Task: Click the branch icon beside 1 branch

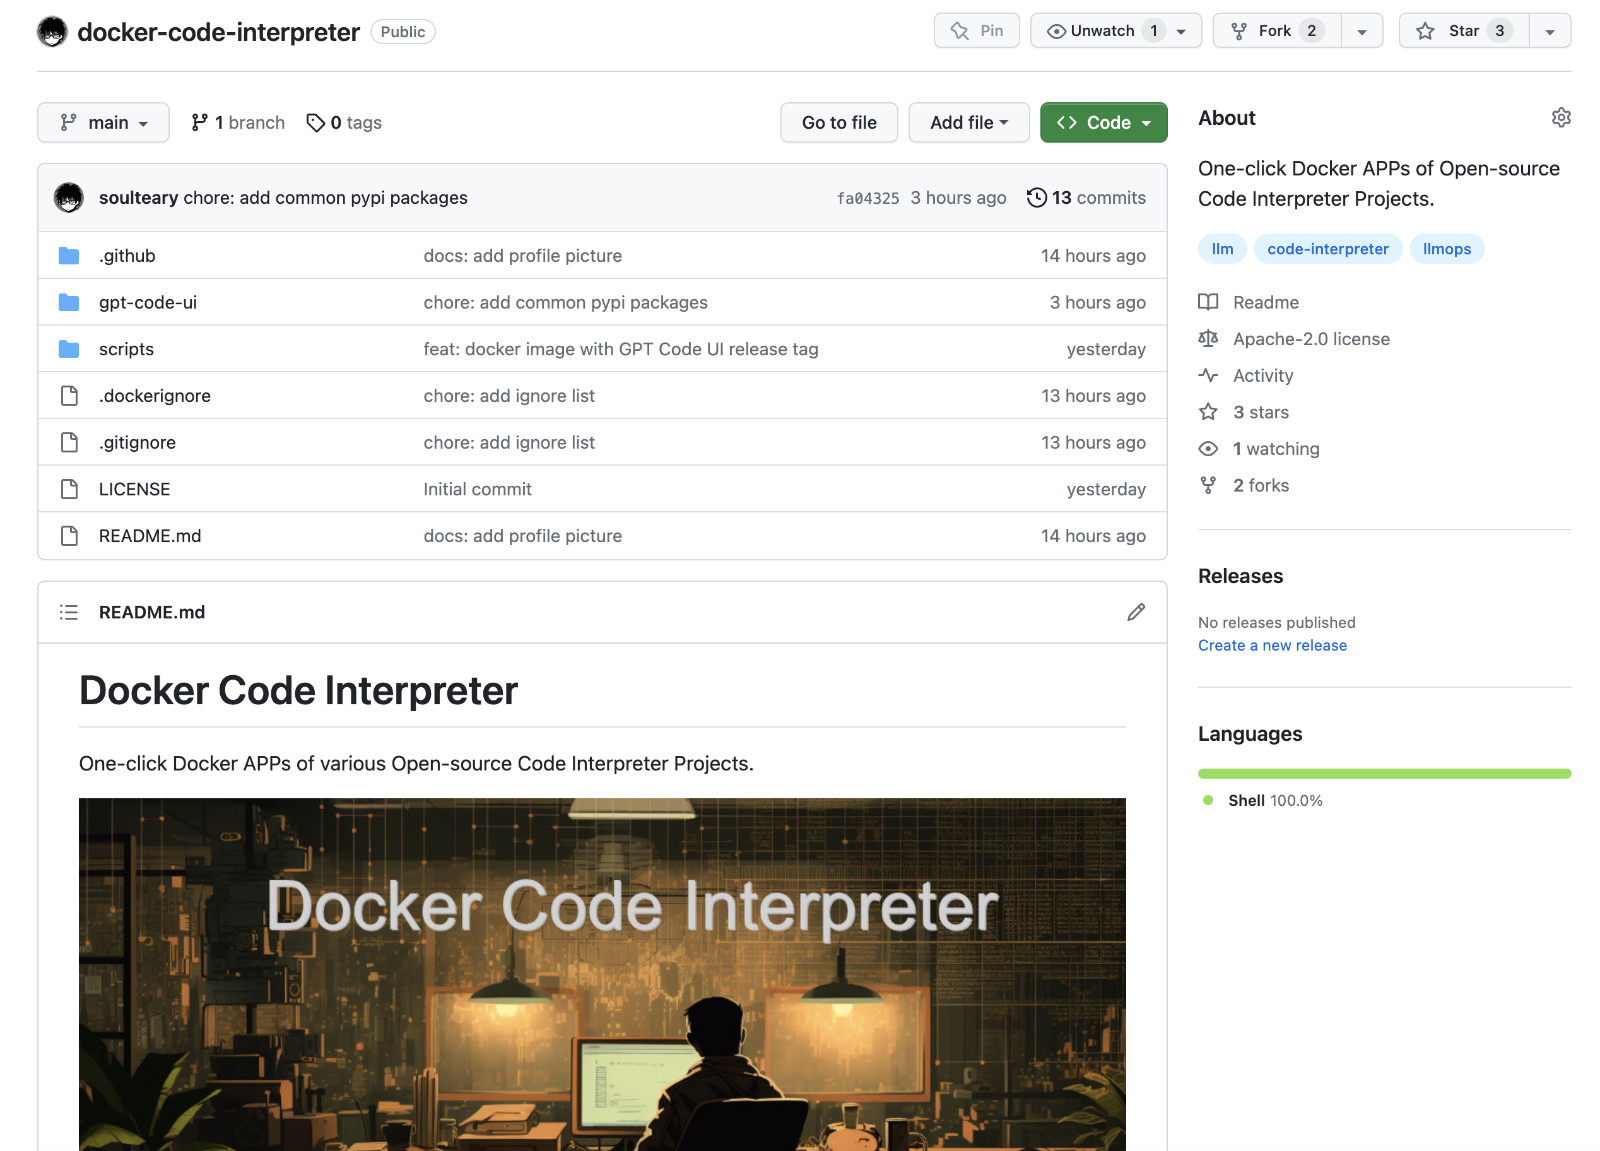Action: click(x=200, y=123)
